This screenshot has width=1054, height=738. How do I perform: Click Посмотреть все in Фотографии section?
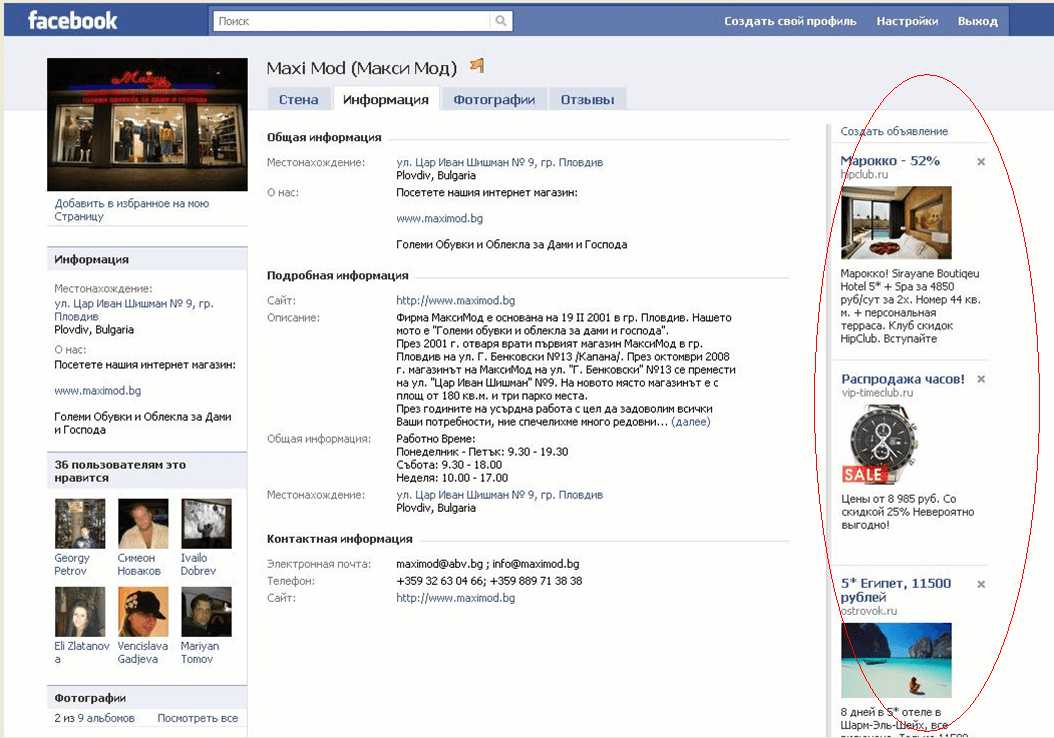[x=198, y=718]
